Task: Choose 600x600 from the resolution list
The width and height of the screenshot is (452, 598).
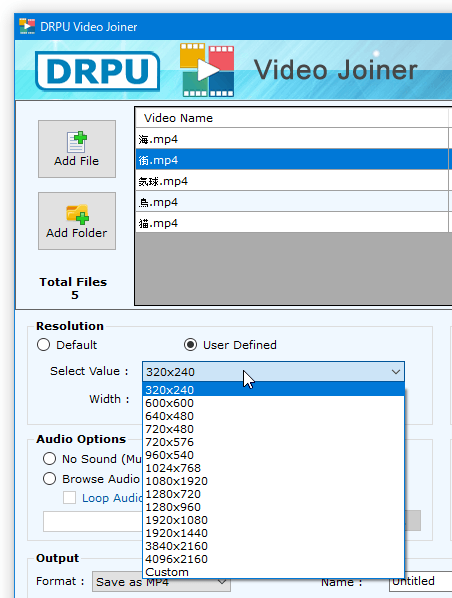Action: pyautogui.click(x=273, y=403)
